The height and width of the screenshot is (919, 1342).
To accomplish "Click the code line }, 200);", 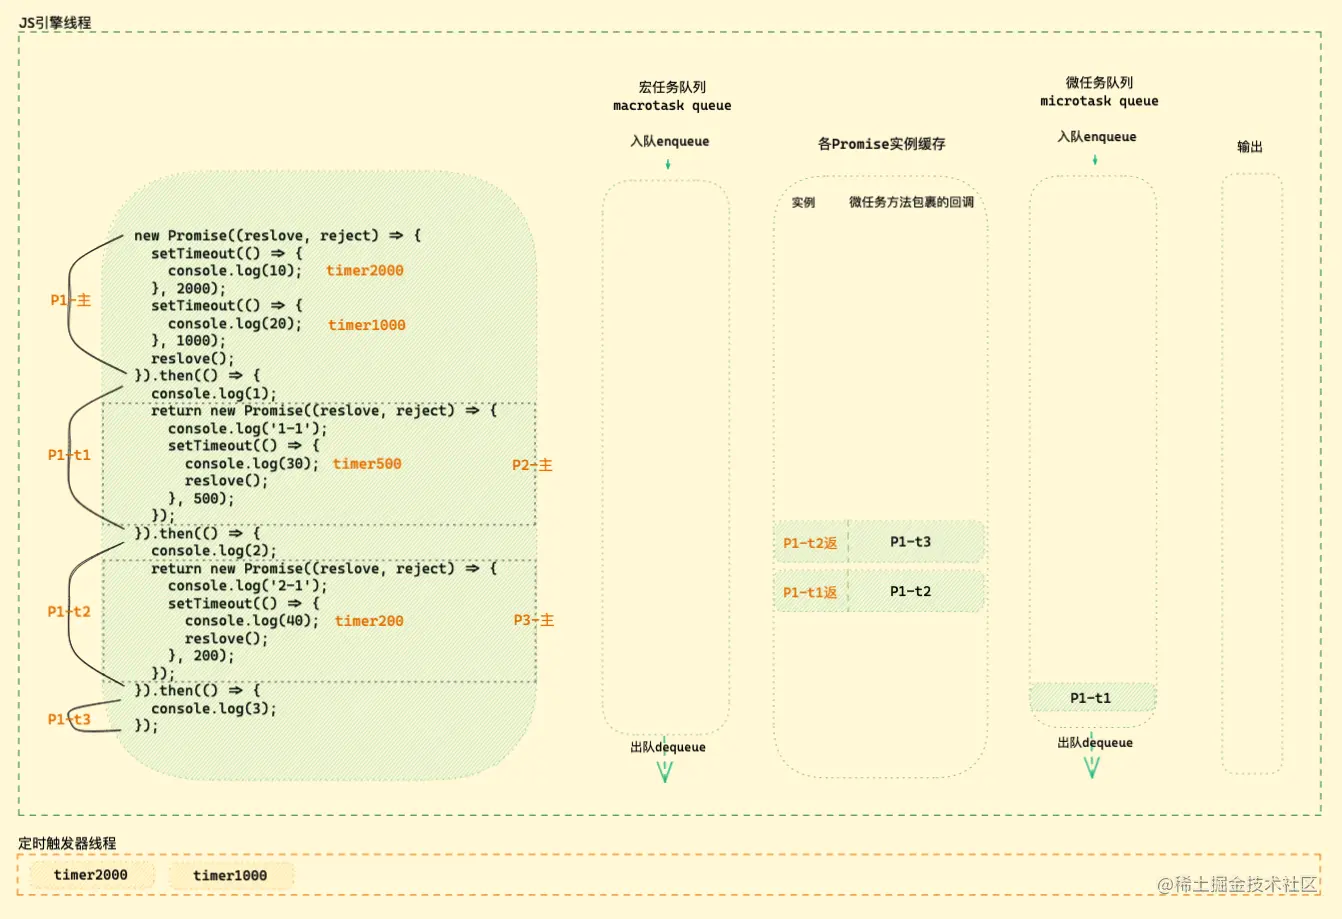I will click(201, 656).
